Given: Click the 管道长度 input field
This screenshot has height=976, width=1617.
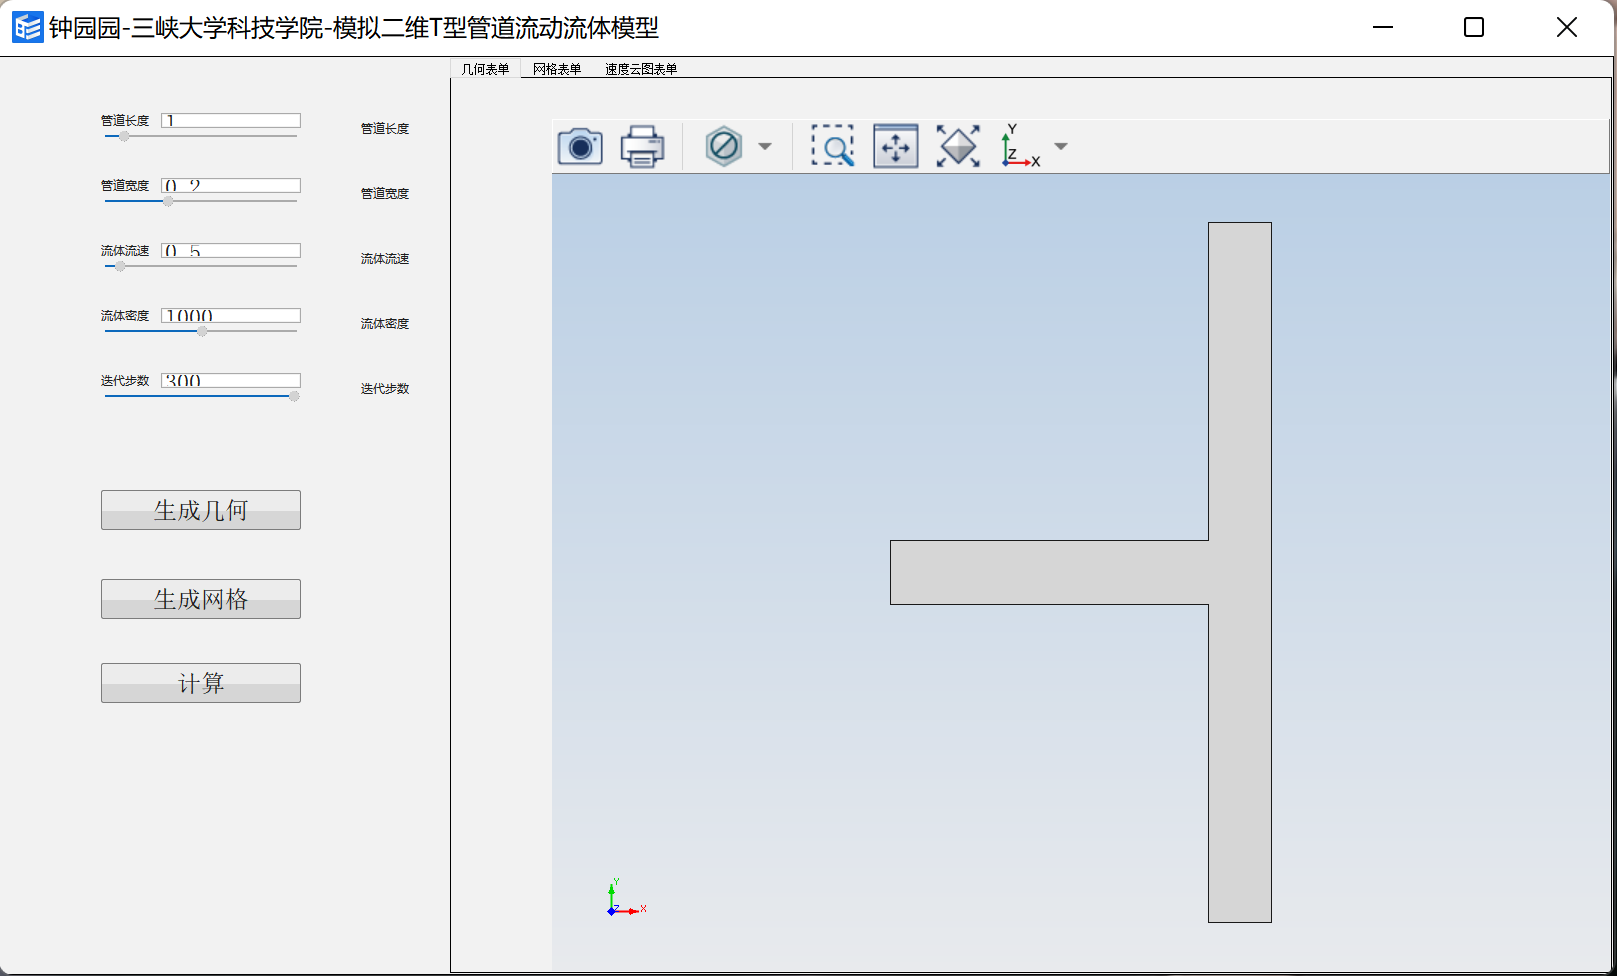Looking at the screenshot, I should tap(231, 121).
